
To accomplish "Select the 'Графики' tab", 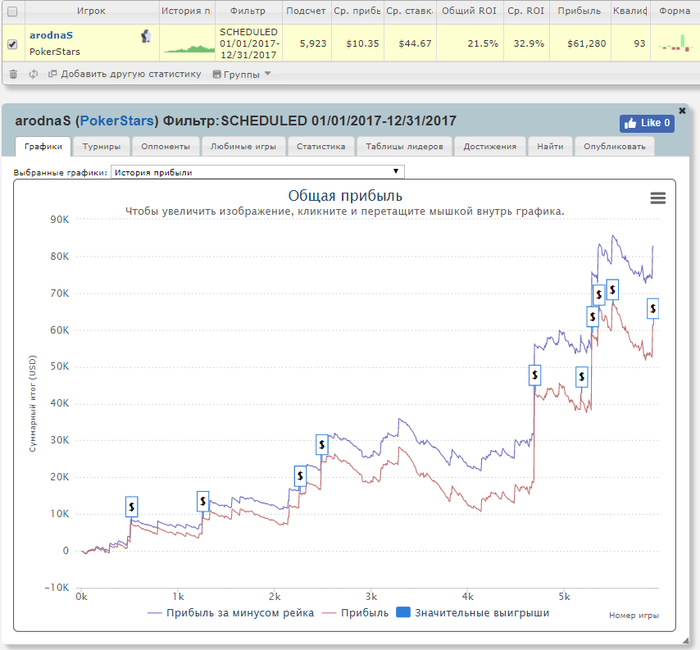I will click(43, 146).
